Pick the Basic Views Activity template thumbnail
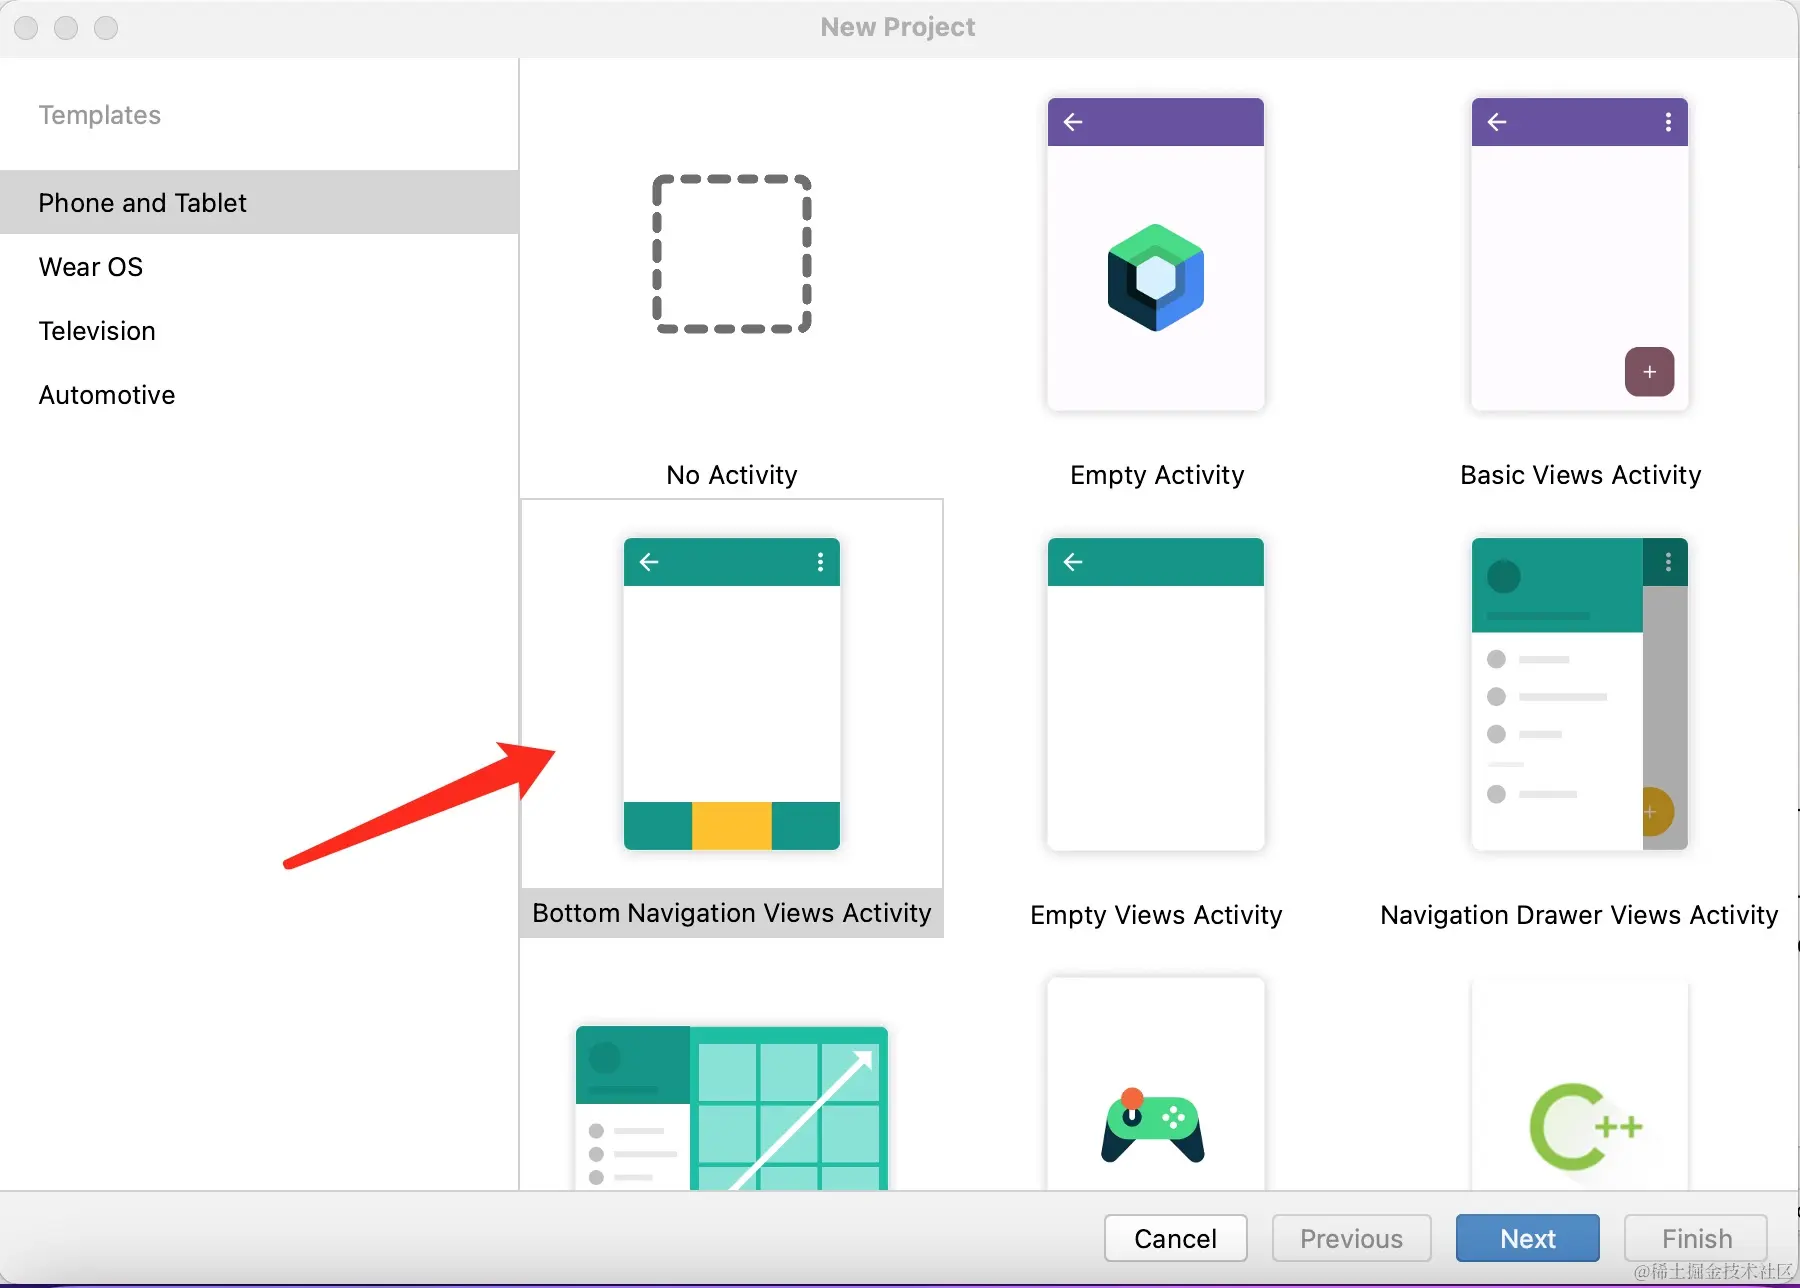This screenshot has height=1288, width=1800. pos(1580,254)
